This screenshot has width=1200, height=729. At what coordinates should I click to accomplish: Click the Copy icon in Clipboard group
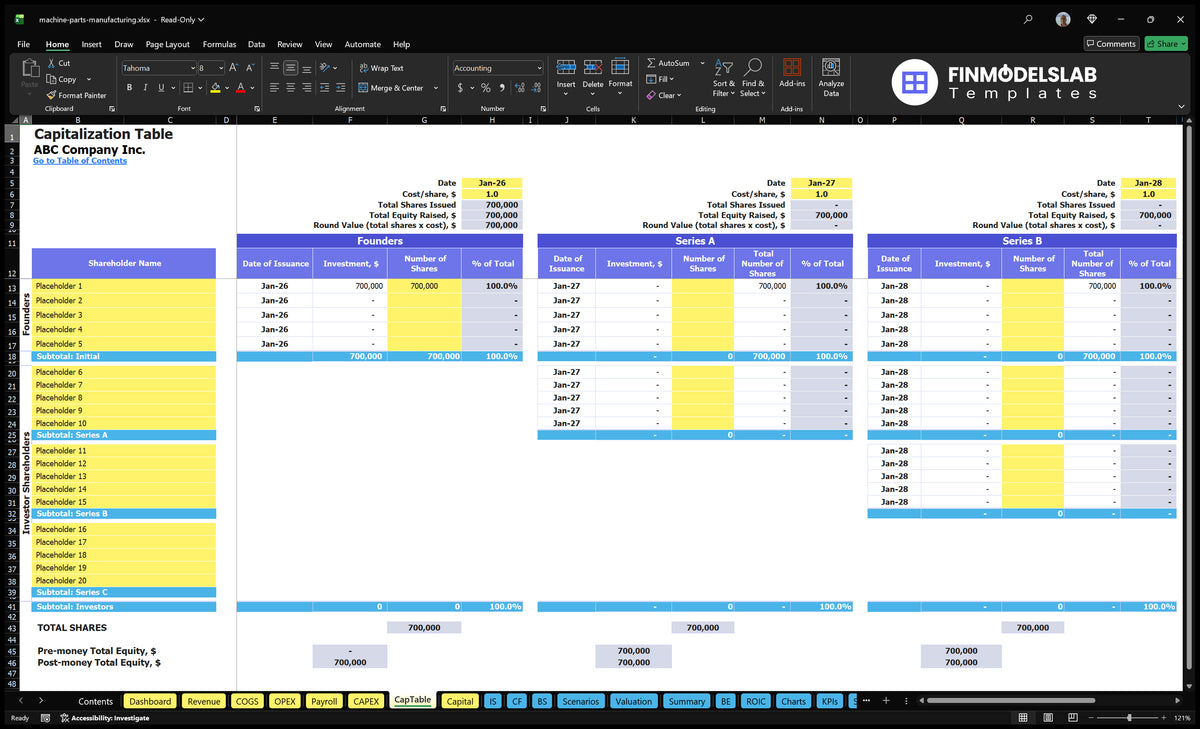50,79
